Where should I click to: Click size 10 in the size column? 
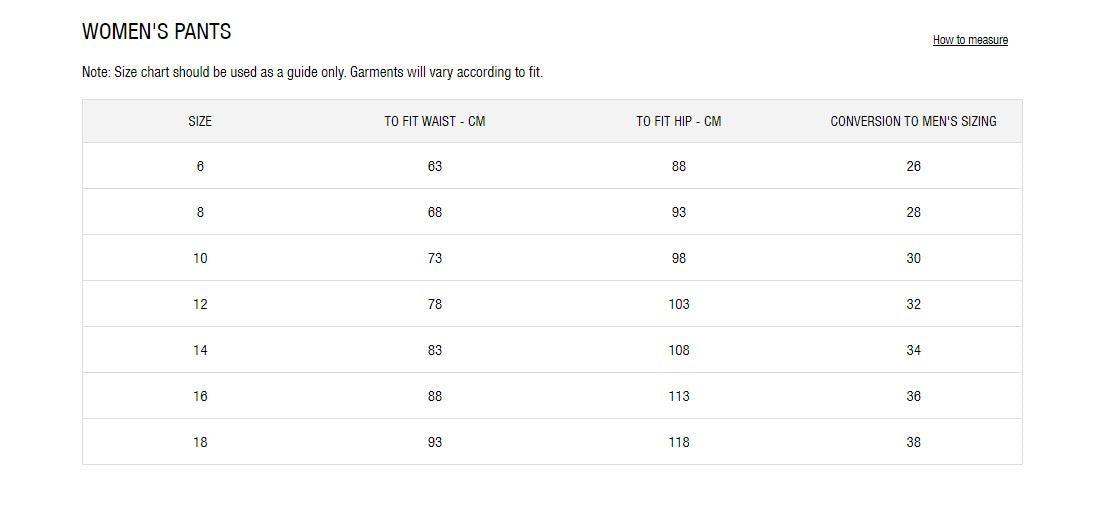200,258
